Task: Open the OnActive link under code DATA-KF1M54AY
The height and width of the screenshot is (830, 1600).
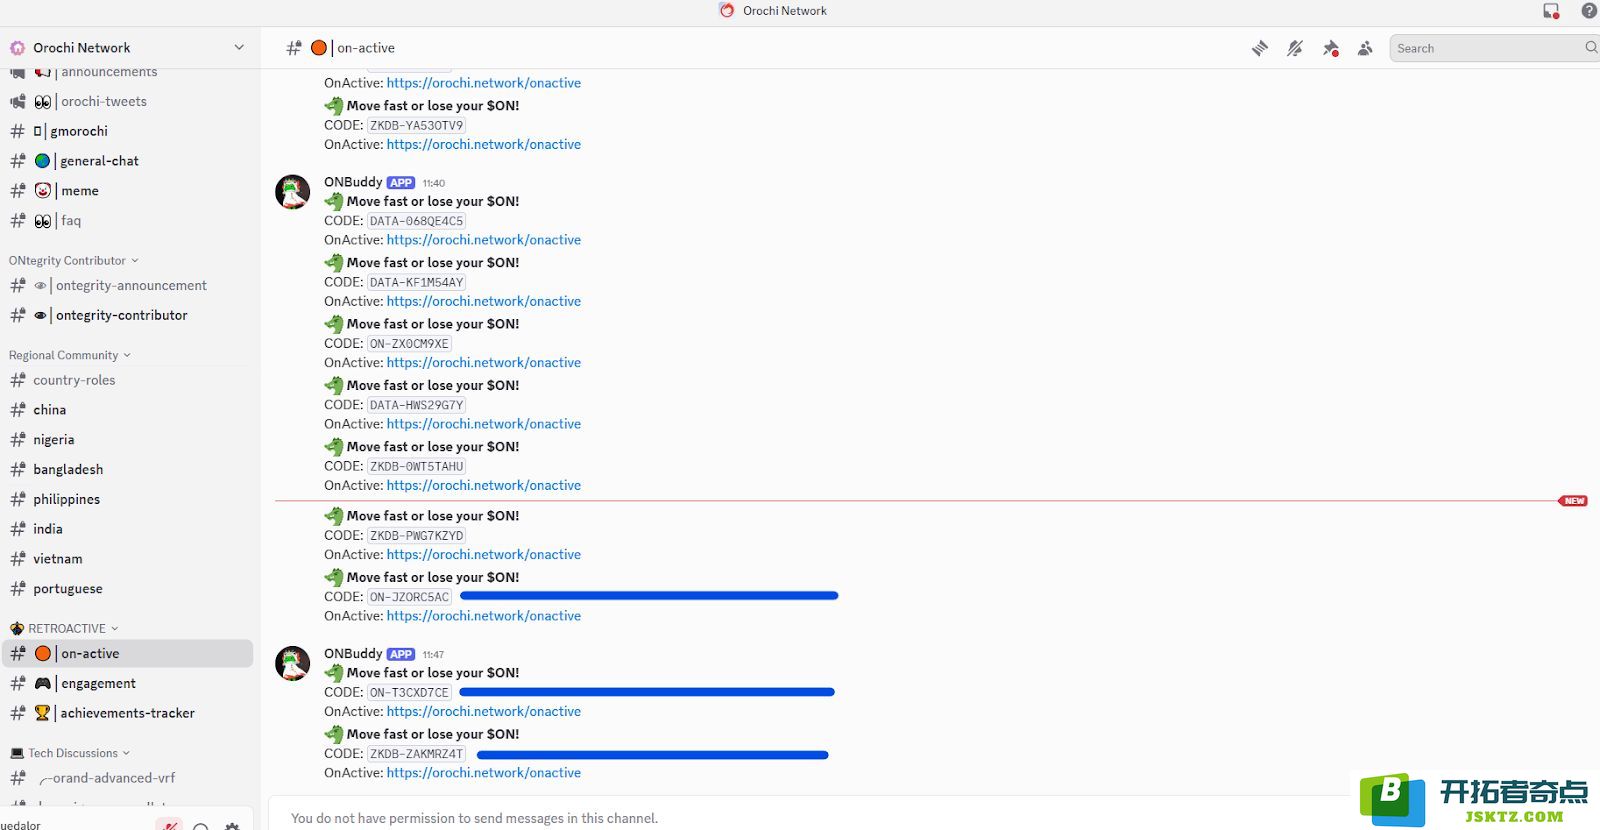Action: 484,301
